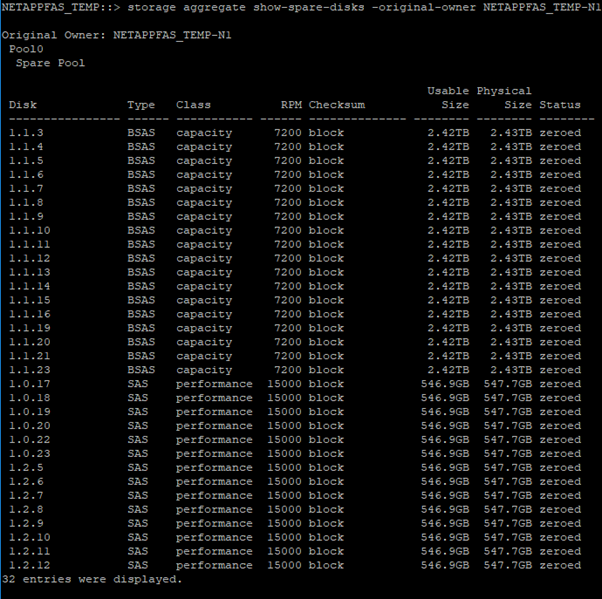602x599 pixels.
Task: Select disk name 1.2.5
Action: (x=26, y=468)
